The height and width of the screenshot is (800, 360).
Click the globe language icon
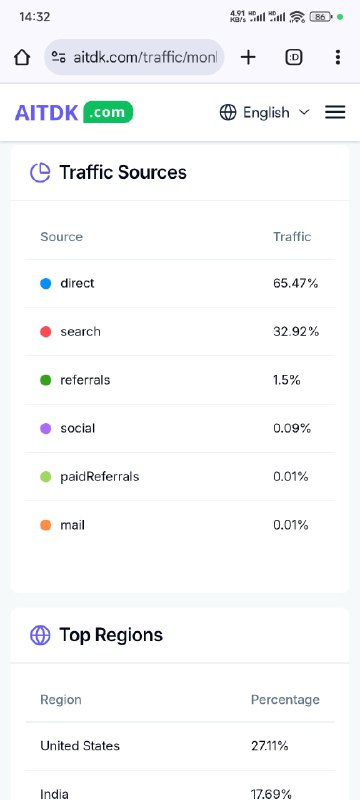pos(228,112)
